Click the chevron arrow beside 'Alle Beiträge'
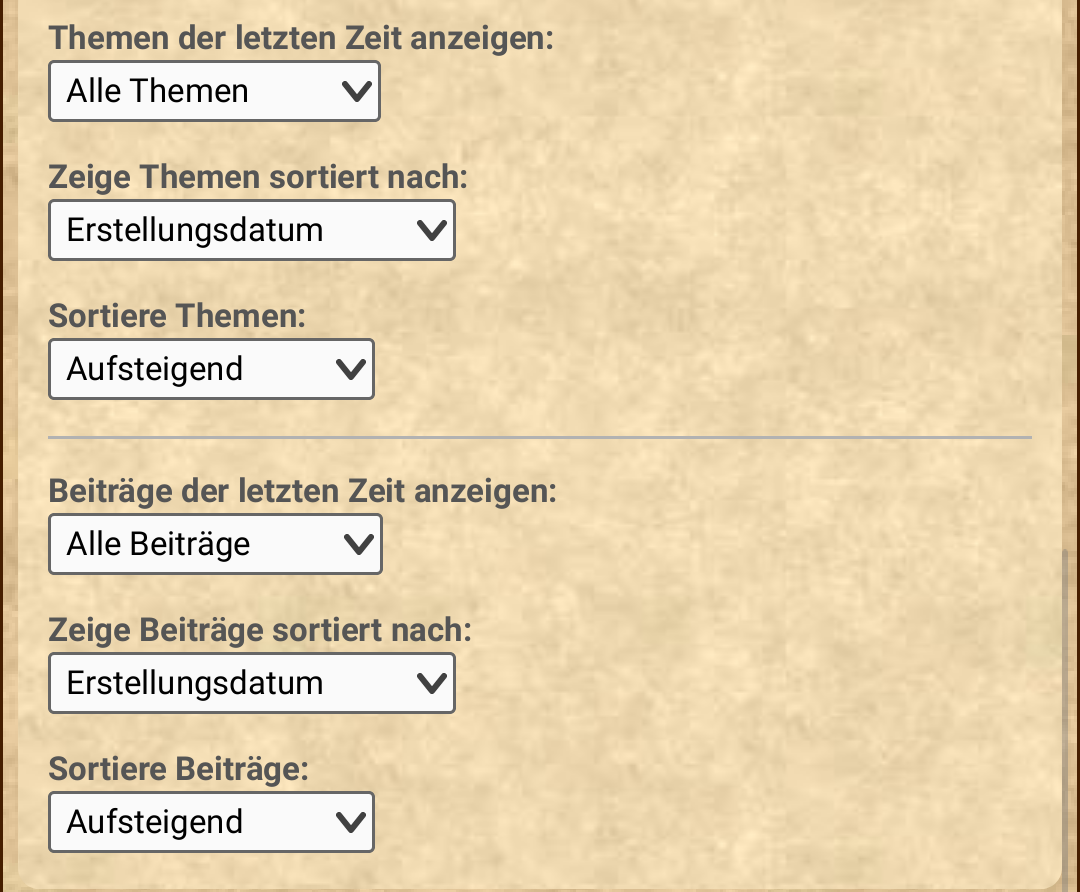Image resolution: width=1080 pixels, height=892 pixels. click(x=357, y=545)
